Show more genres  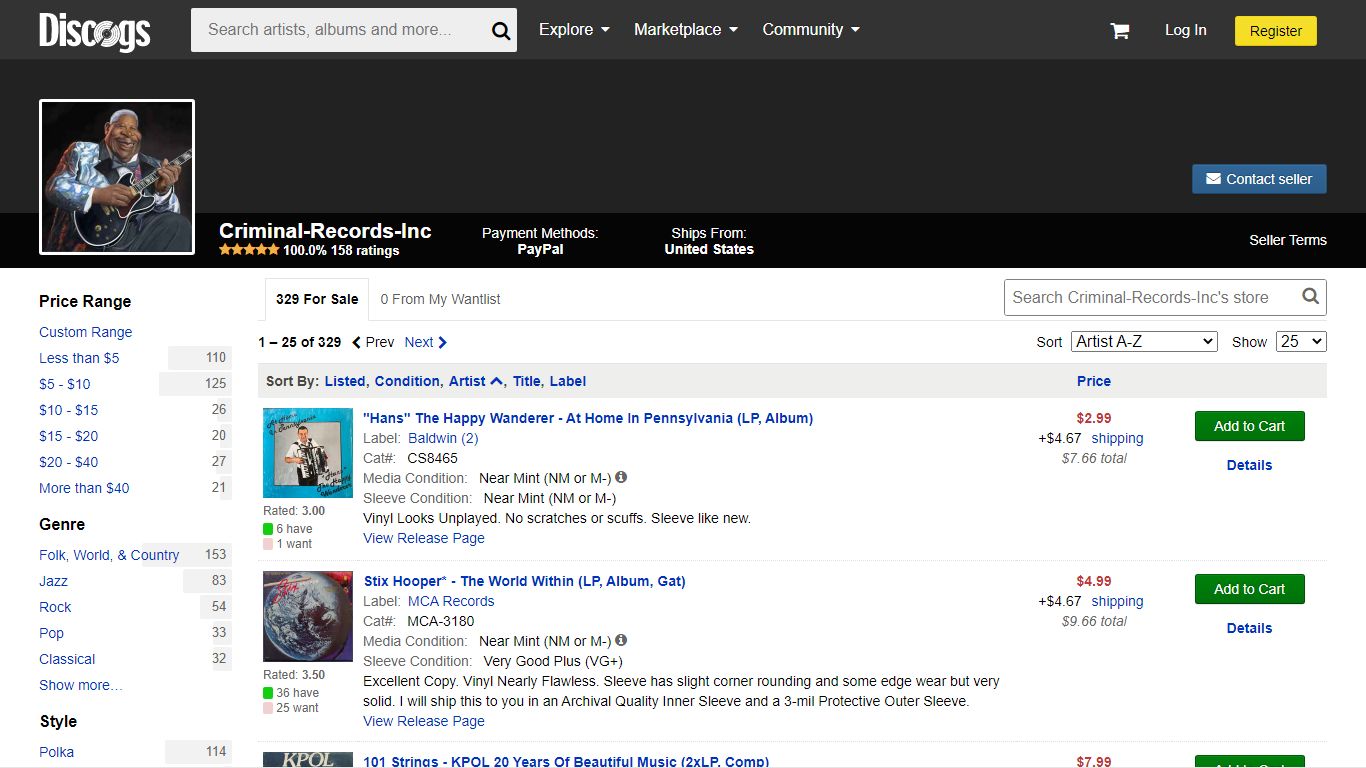coord(81,685)
